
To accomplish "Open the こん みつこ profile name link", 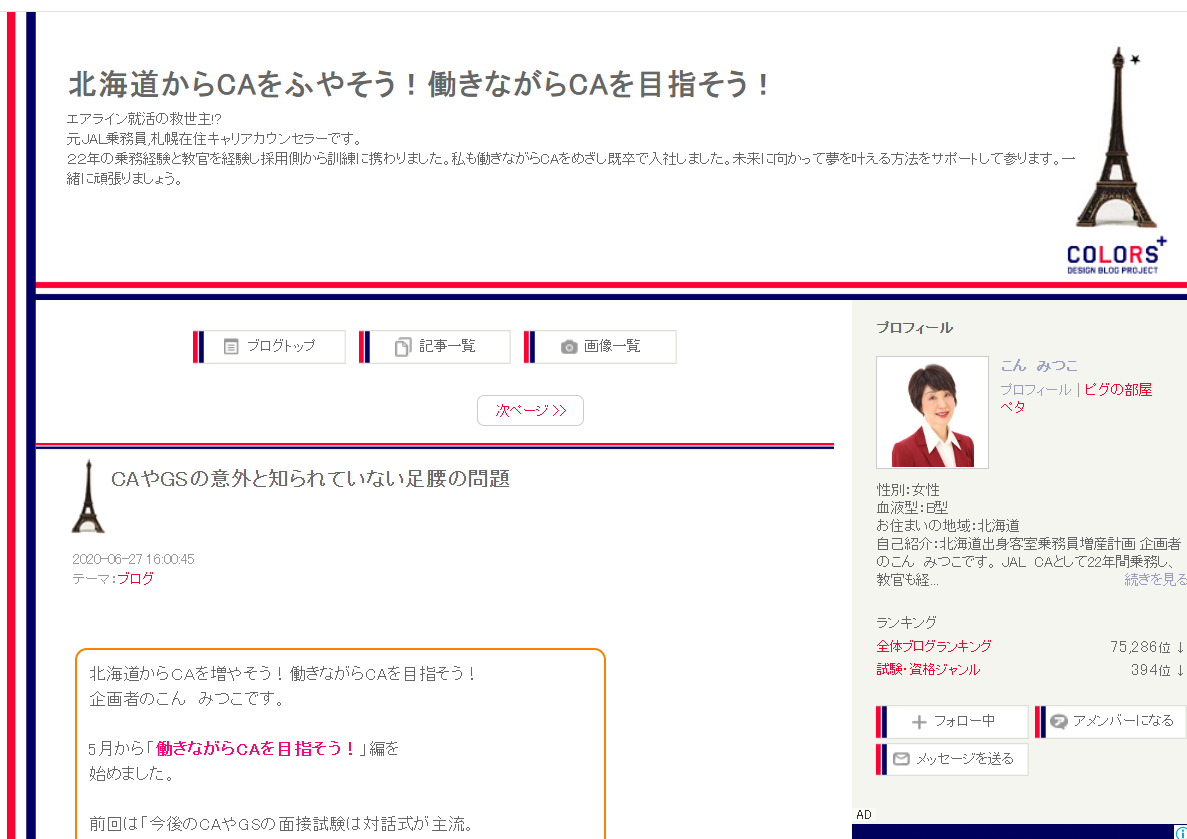I will click(1039, 366).
